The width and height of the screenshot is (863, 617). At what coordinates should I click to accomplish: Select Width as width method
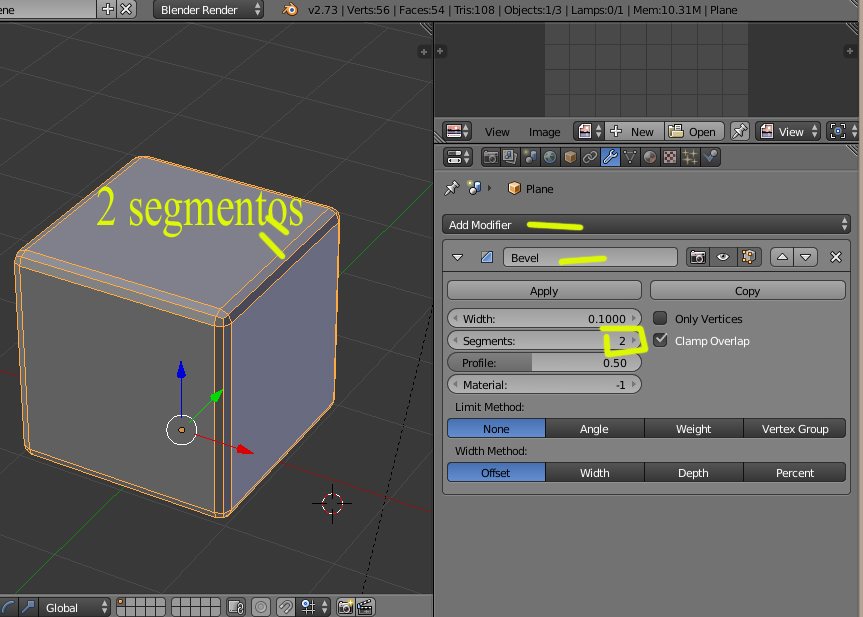coord(594,472)
